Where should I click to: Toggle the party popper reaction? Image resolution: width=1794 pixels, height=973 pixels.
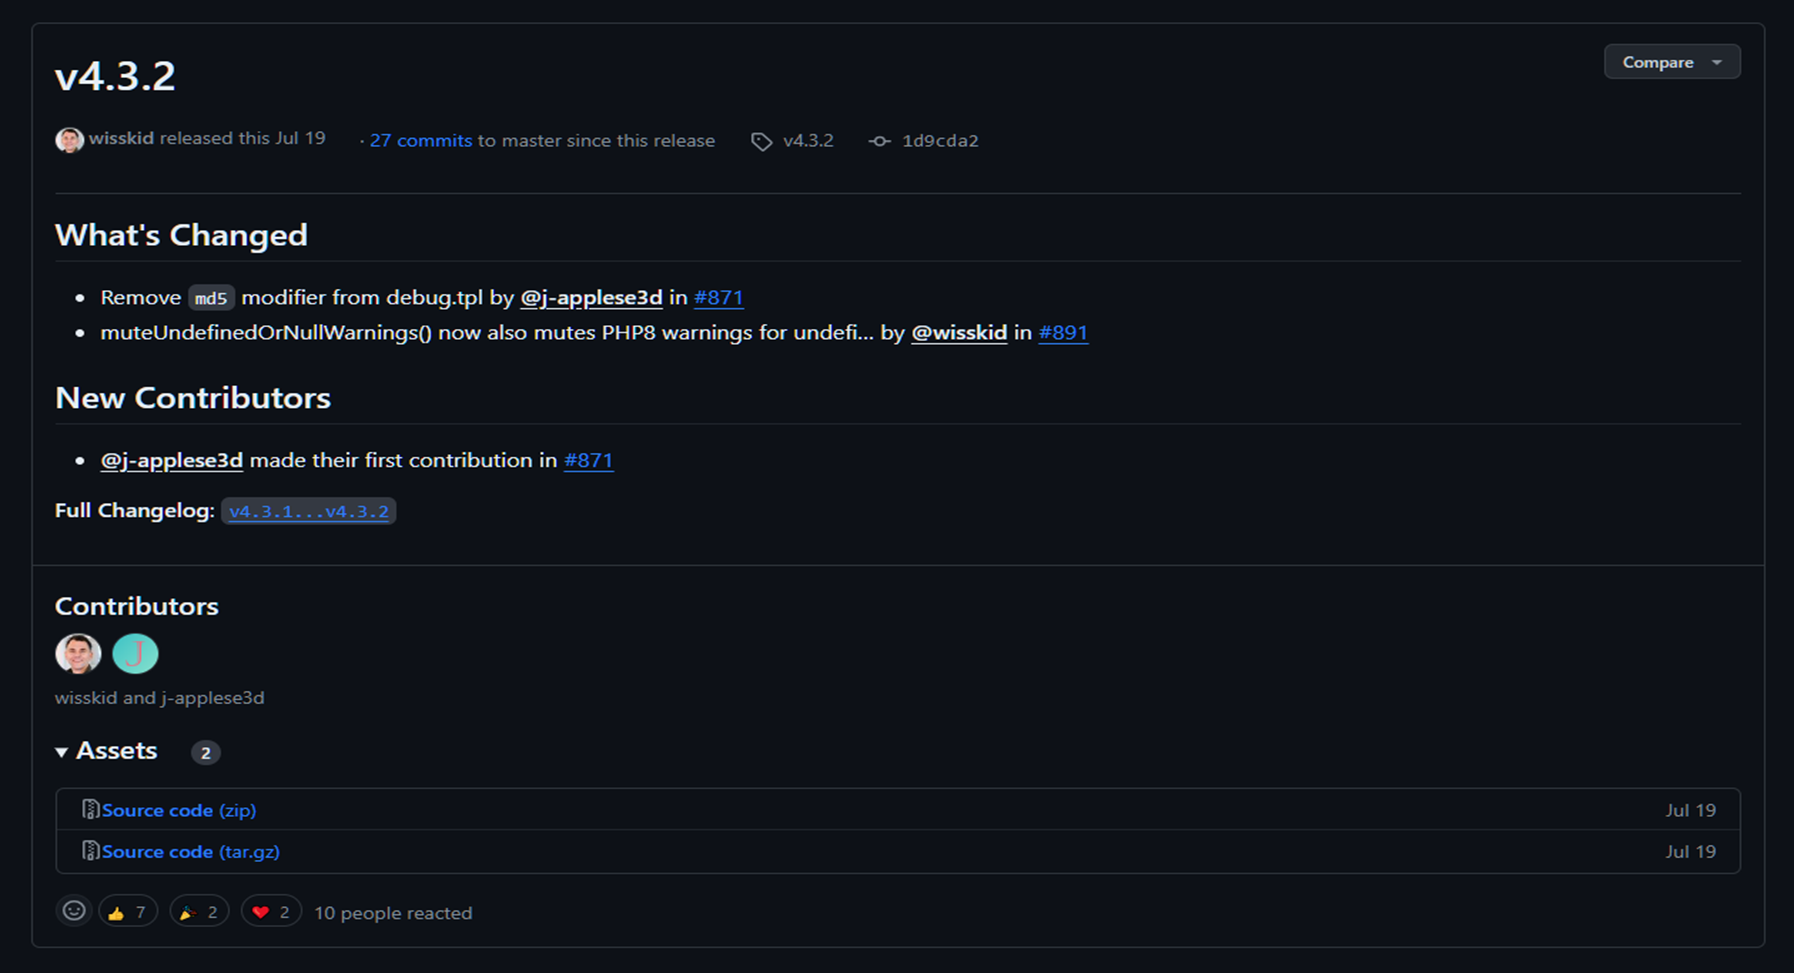click(199, 912)
